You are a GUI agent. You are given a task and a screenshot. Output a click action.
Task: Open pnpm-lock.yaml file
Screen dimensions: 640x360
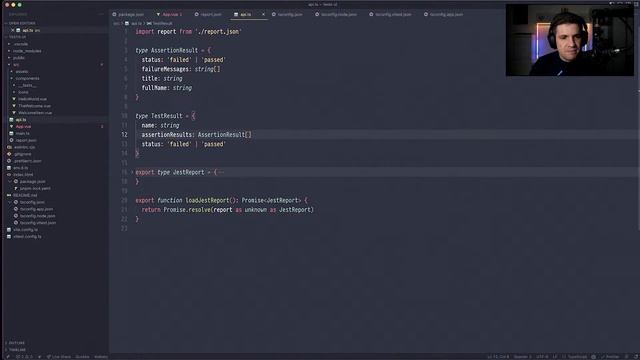(35, 189)
